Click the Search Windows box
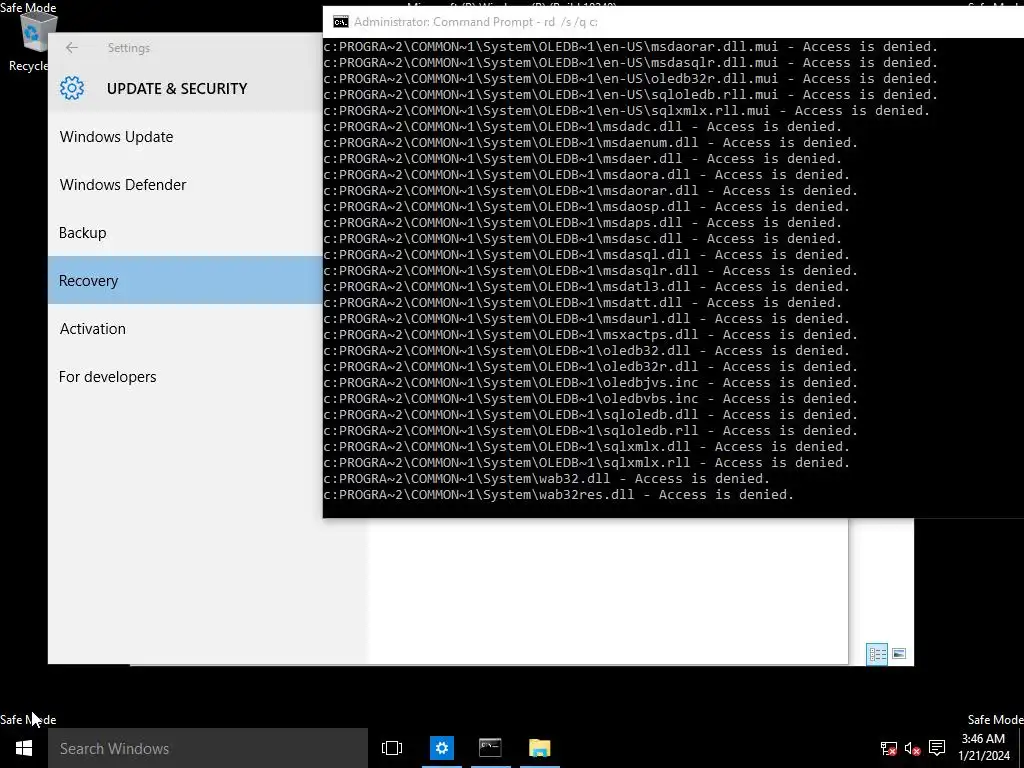The image size is (1024, 768). click(x=208, y=748)
